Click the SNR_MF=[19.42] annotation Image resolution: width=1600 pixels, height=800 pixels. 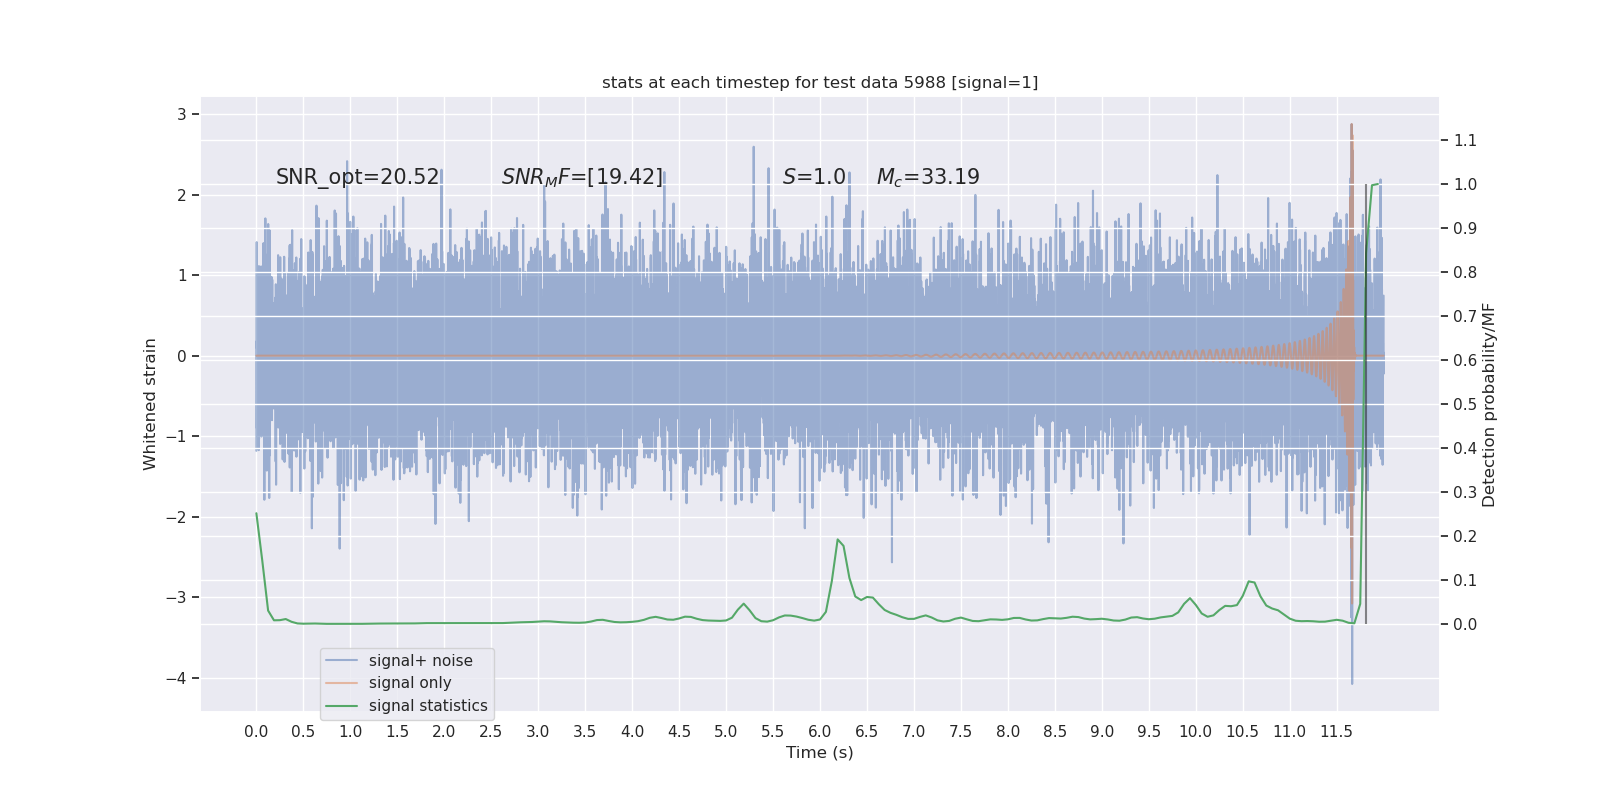pos(582,177)
